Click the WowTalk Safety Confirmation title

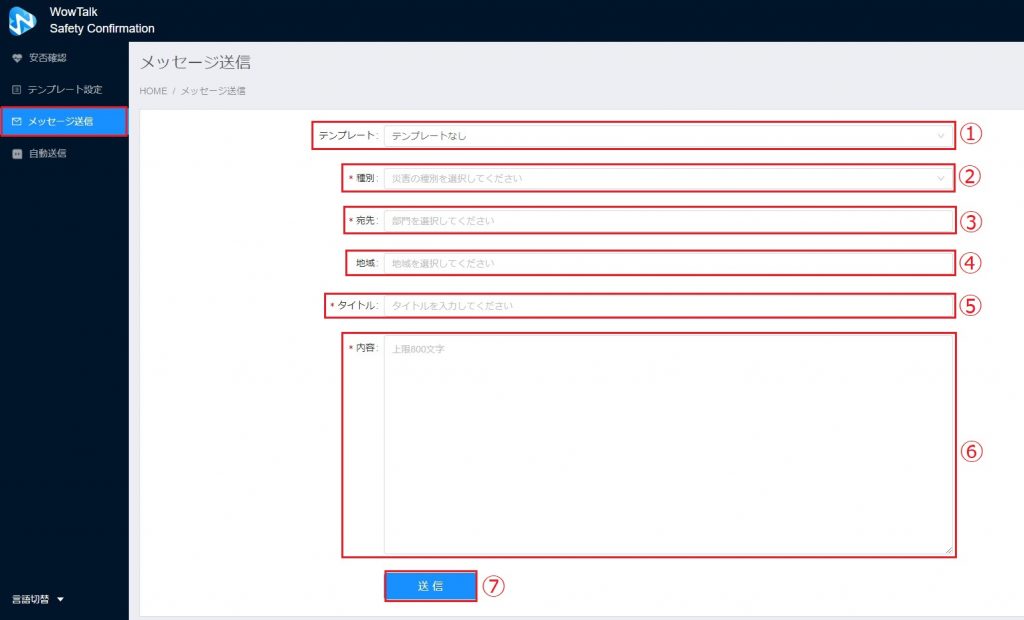(x=102, y=20)
